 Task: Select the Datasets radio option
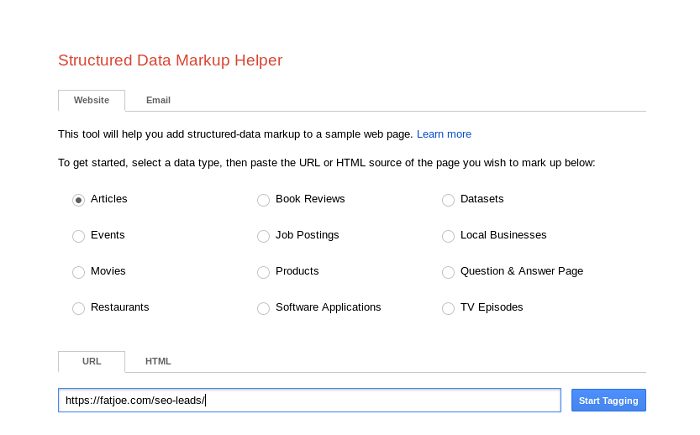click(449, 199)
